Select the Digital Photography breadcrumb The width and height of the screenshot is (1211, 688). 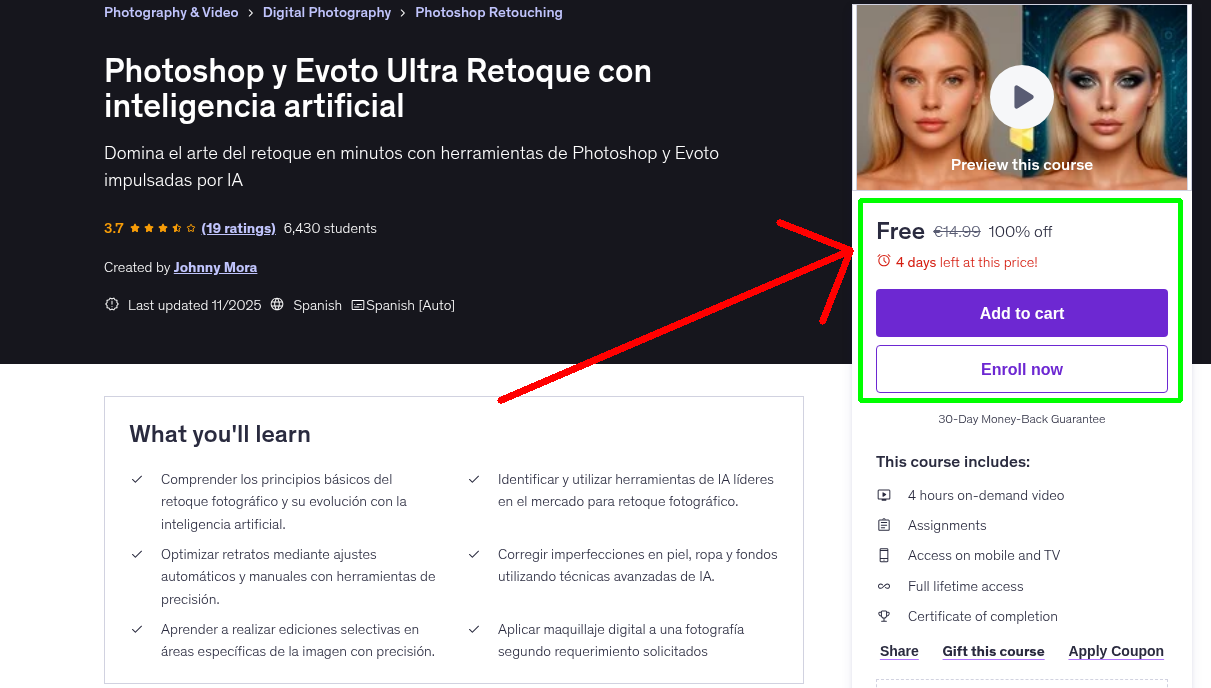(x=327, y=12)
